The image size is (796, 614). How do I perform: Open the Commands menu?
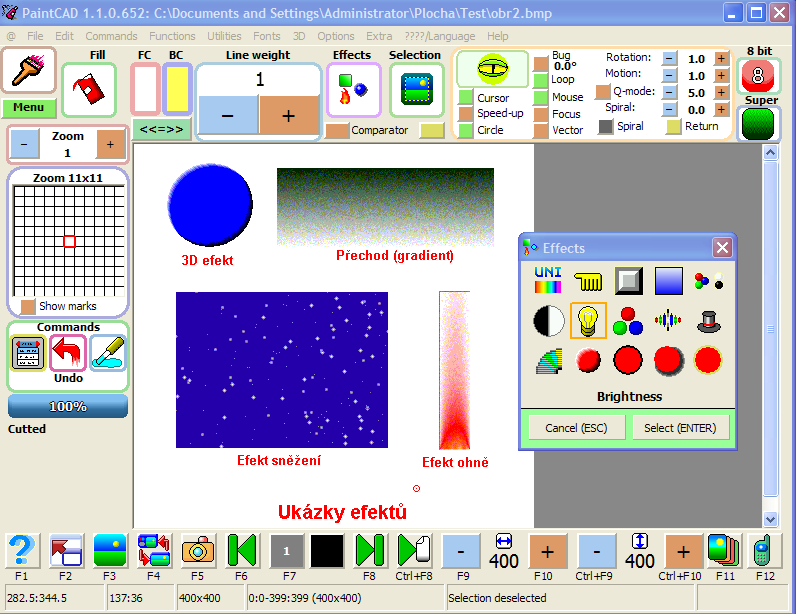[111, 36]
